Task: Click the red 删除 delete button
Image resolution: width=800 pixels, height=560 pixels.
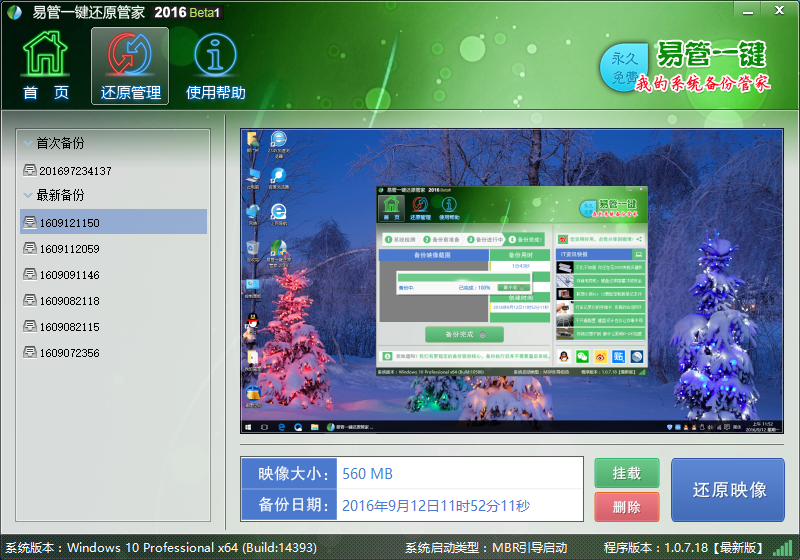Action: tap(627, 507)
